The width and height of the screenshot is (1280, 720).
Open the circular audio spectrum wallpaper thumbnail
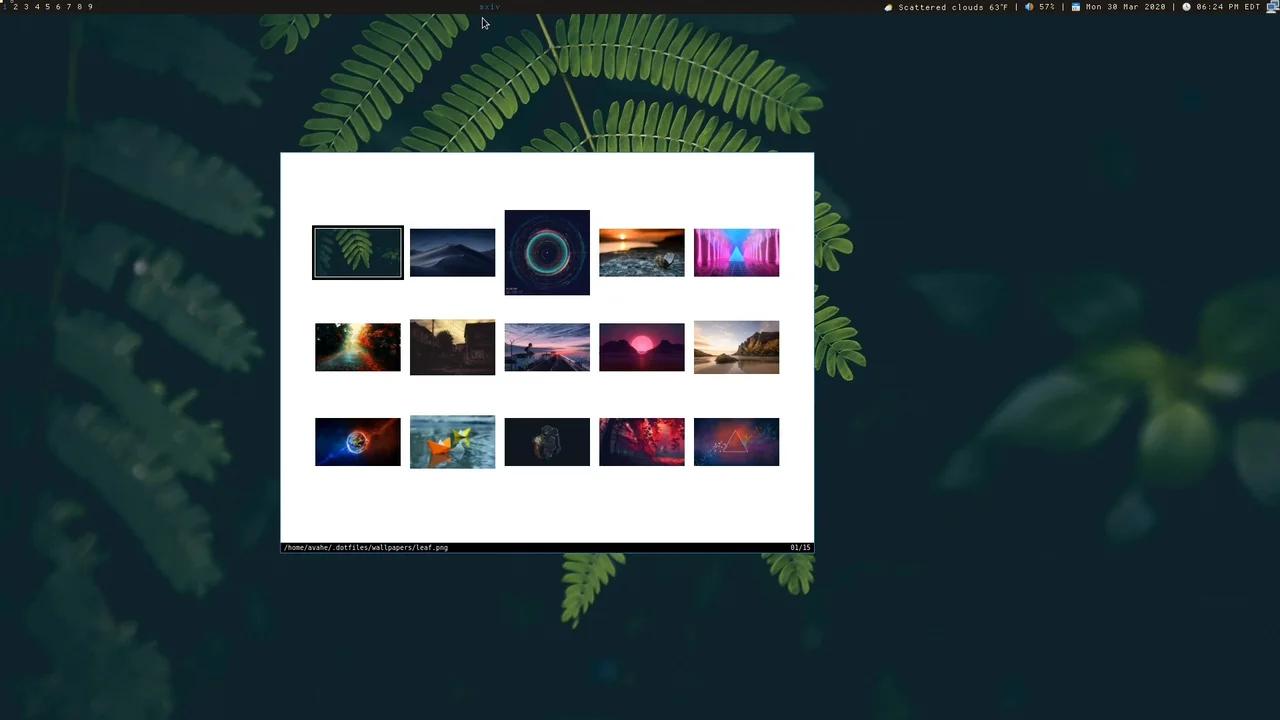pyautogui.click(x=547, y=252)
